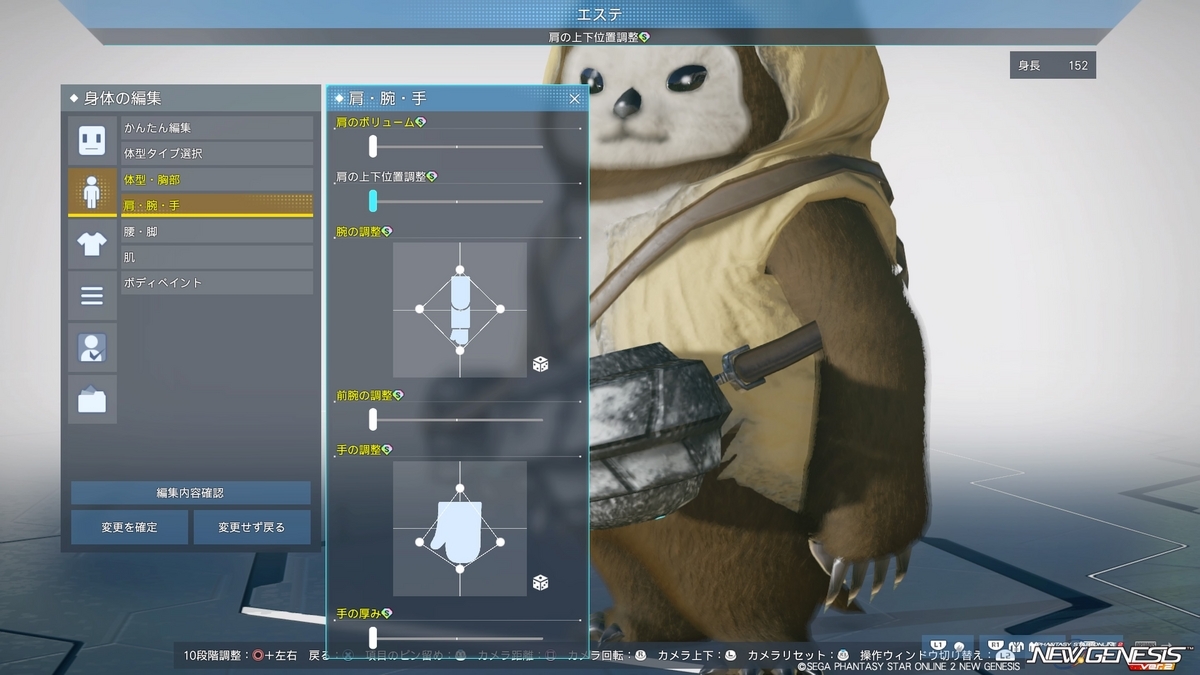Select 体型タイプ選択 menu entry
The width and height of the screenshot is (1200, 675).
[217, 154]
